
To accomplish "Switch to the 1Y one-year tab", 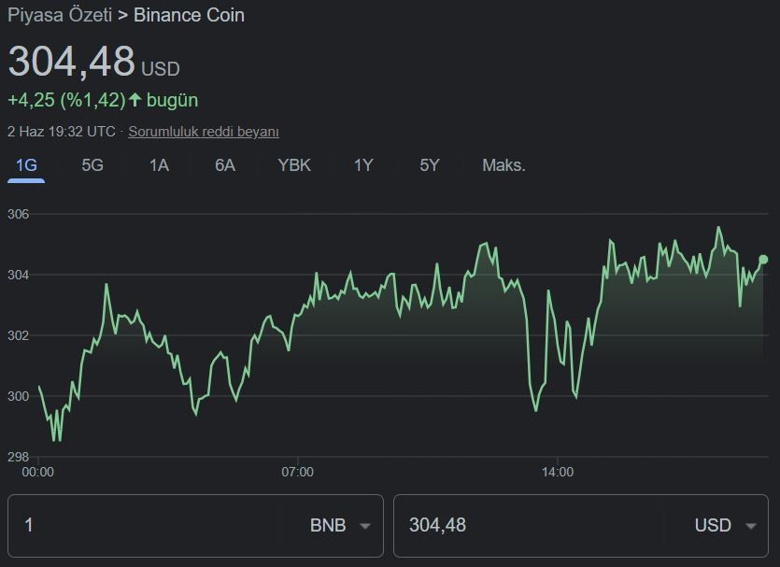I will [x=364, y=165].
